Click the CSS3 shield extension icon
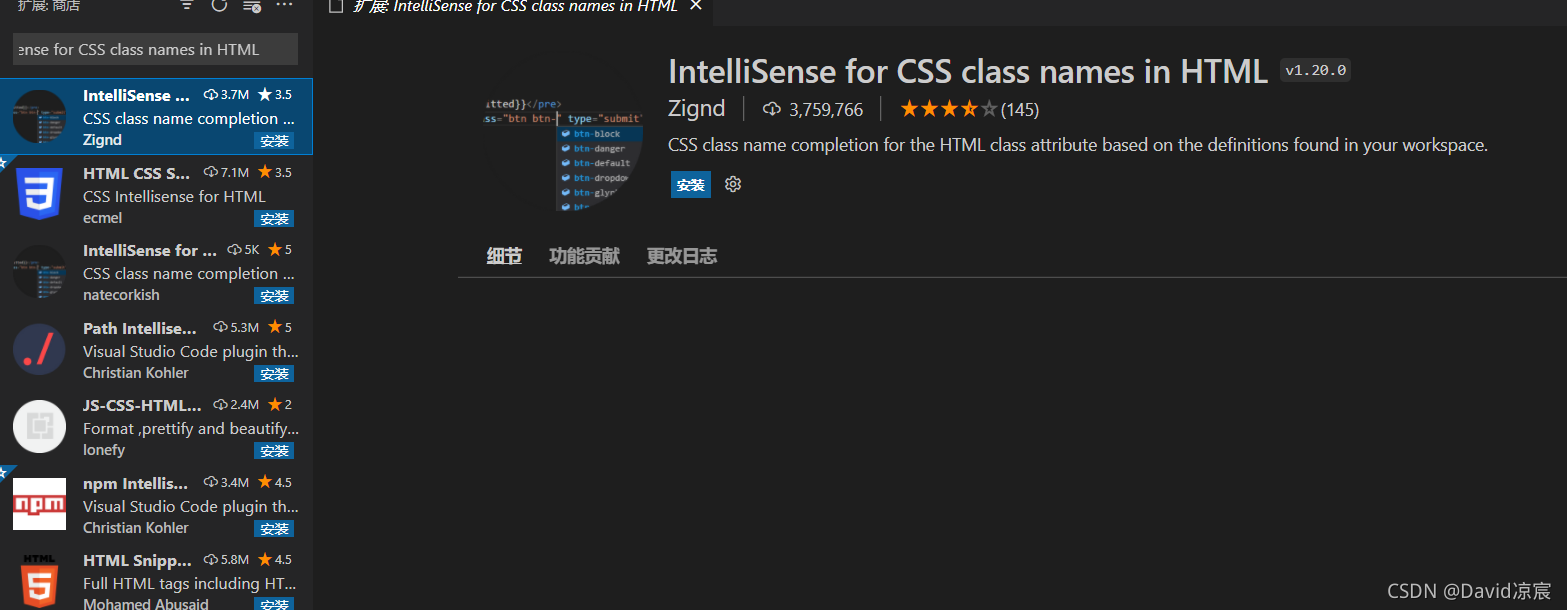This screenshot has width=1567, height=610. [x=39, y=194]
